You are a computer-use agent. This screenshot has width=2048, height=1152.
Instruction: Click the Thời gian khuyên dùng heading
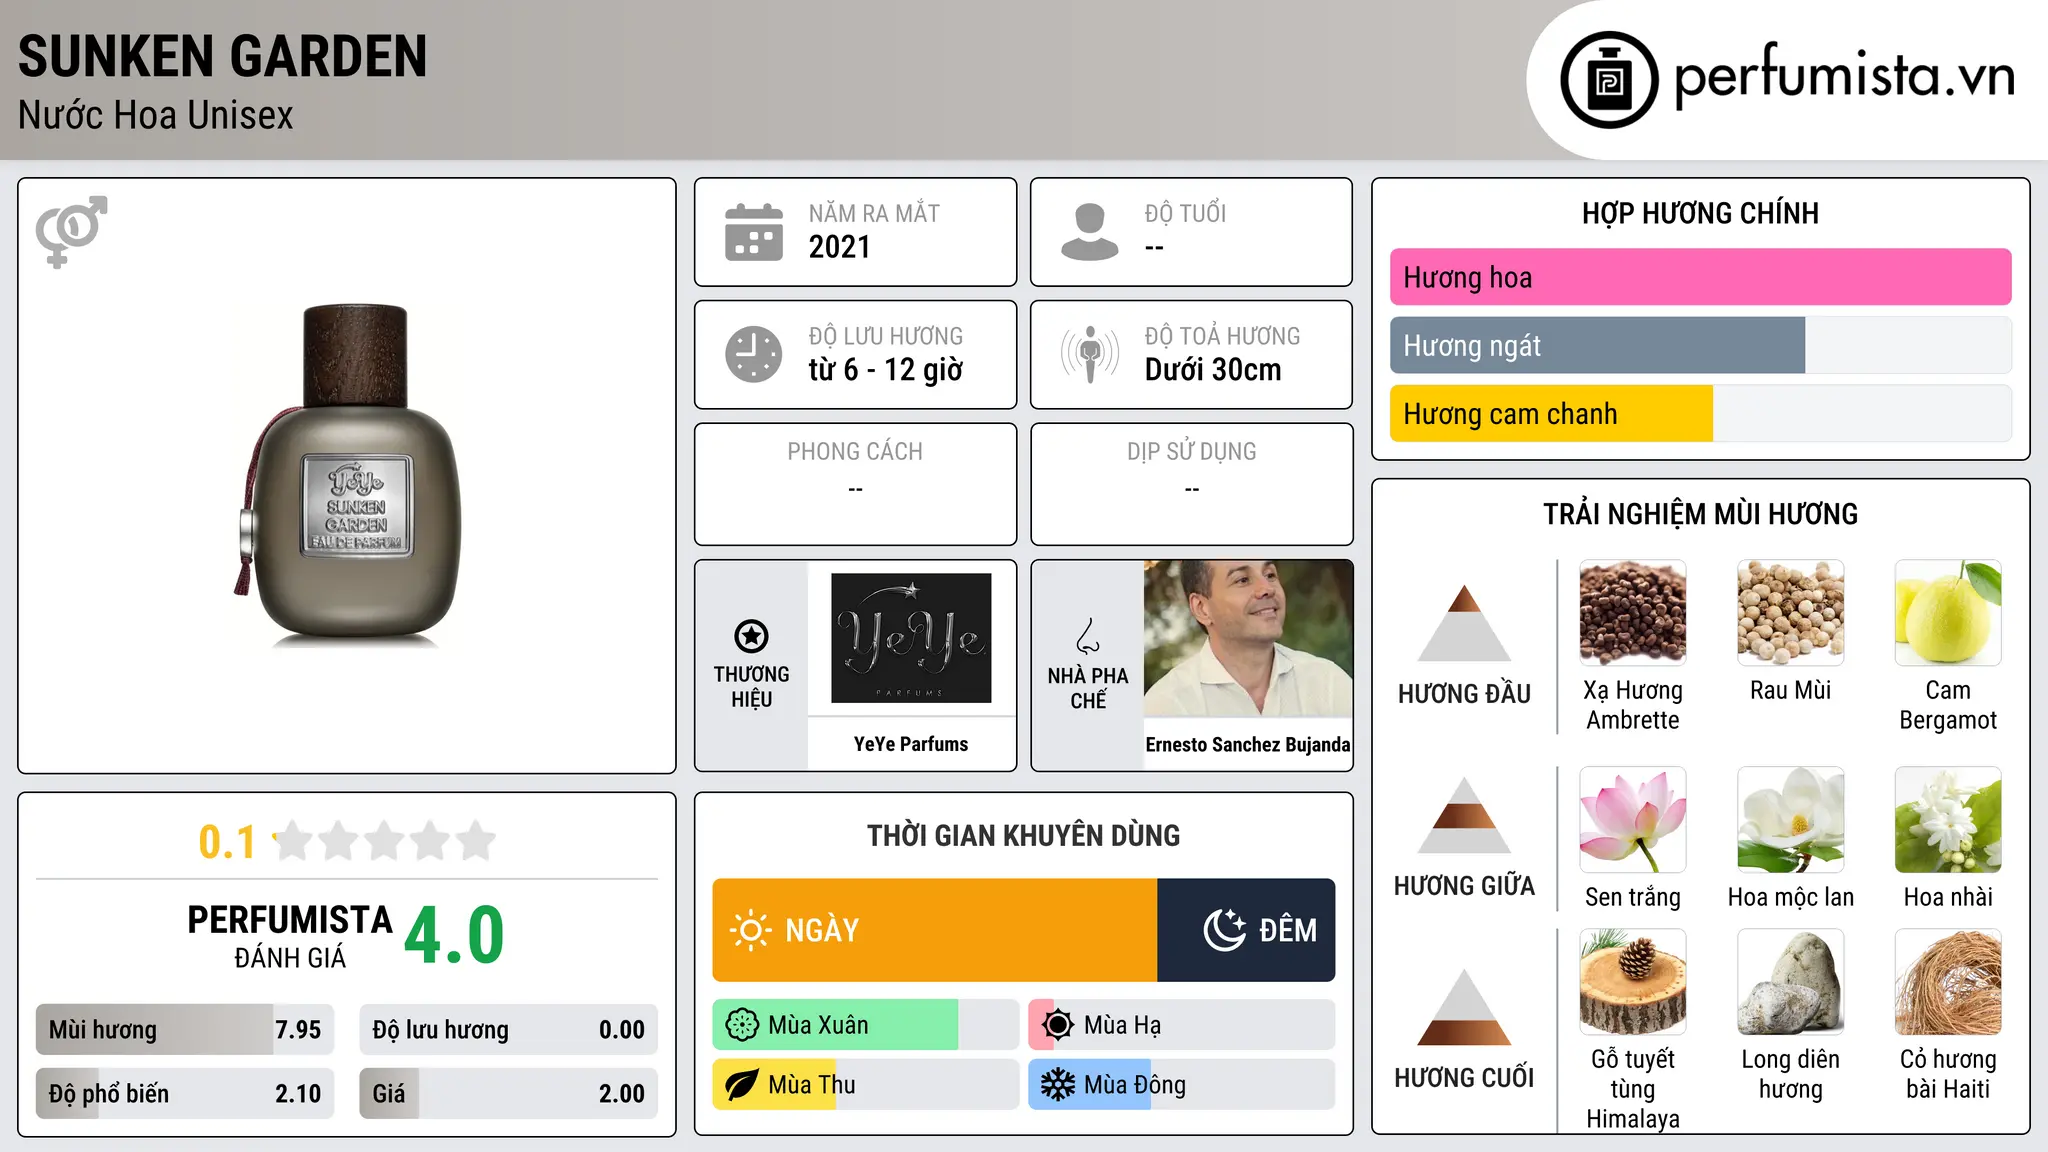coord(1024,836)
